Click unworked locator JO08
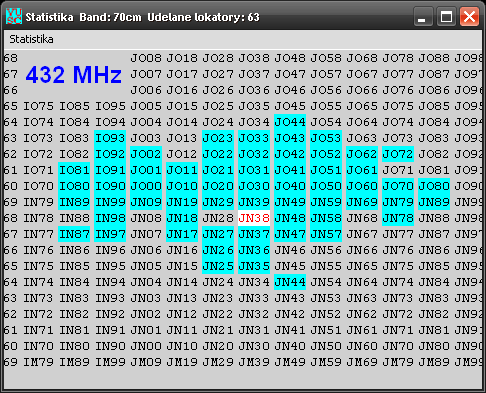This screenshot has height=393, width=486. click(146, 58)
